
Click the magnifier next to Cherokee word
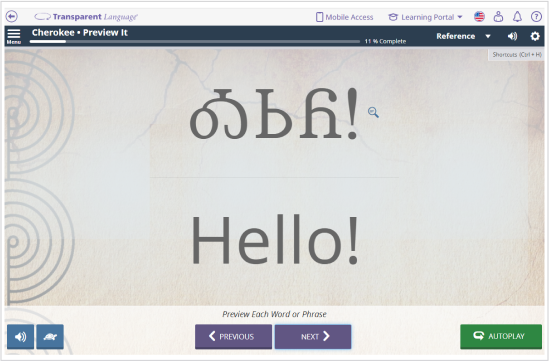[x=373, y=112]
